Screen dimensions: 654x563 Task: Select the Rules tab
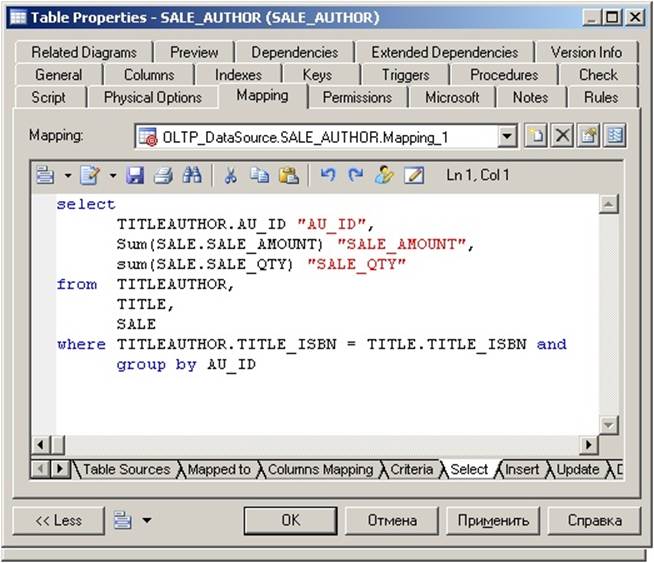(x=601, y=98)
